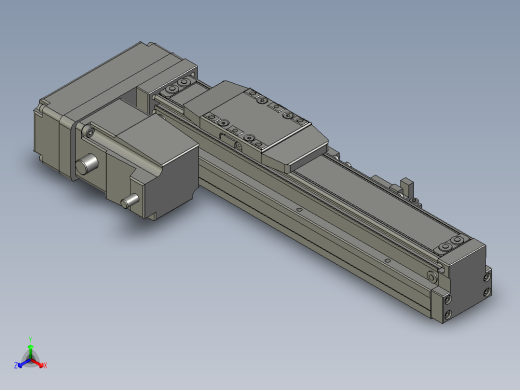Screen dimensions: 520x390
Task: Select the upright sensor bracket beside the rail
Action: click(407, 188)
